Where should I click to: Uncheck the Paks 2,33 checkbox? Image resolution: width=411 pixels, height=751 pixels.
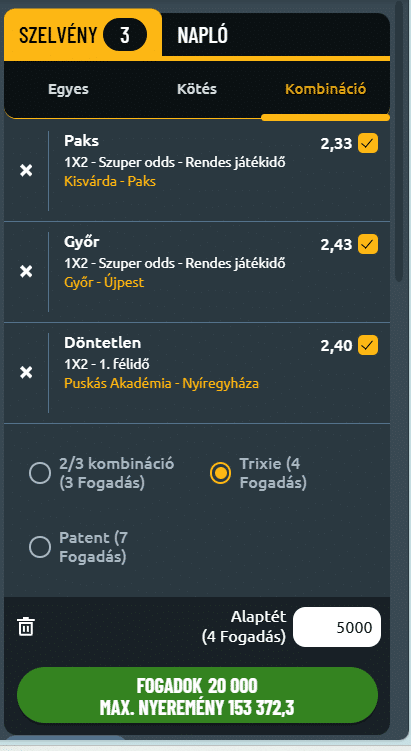click(x=368, y=143)
